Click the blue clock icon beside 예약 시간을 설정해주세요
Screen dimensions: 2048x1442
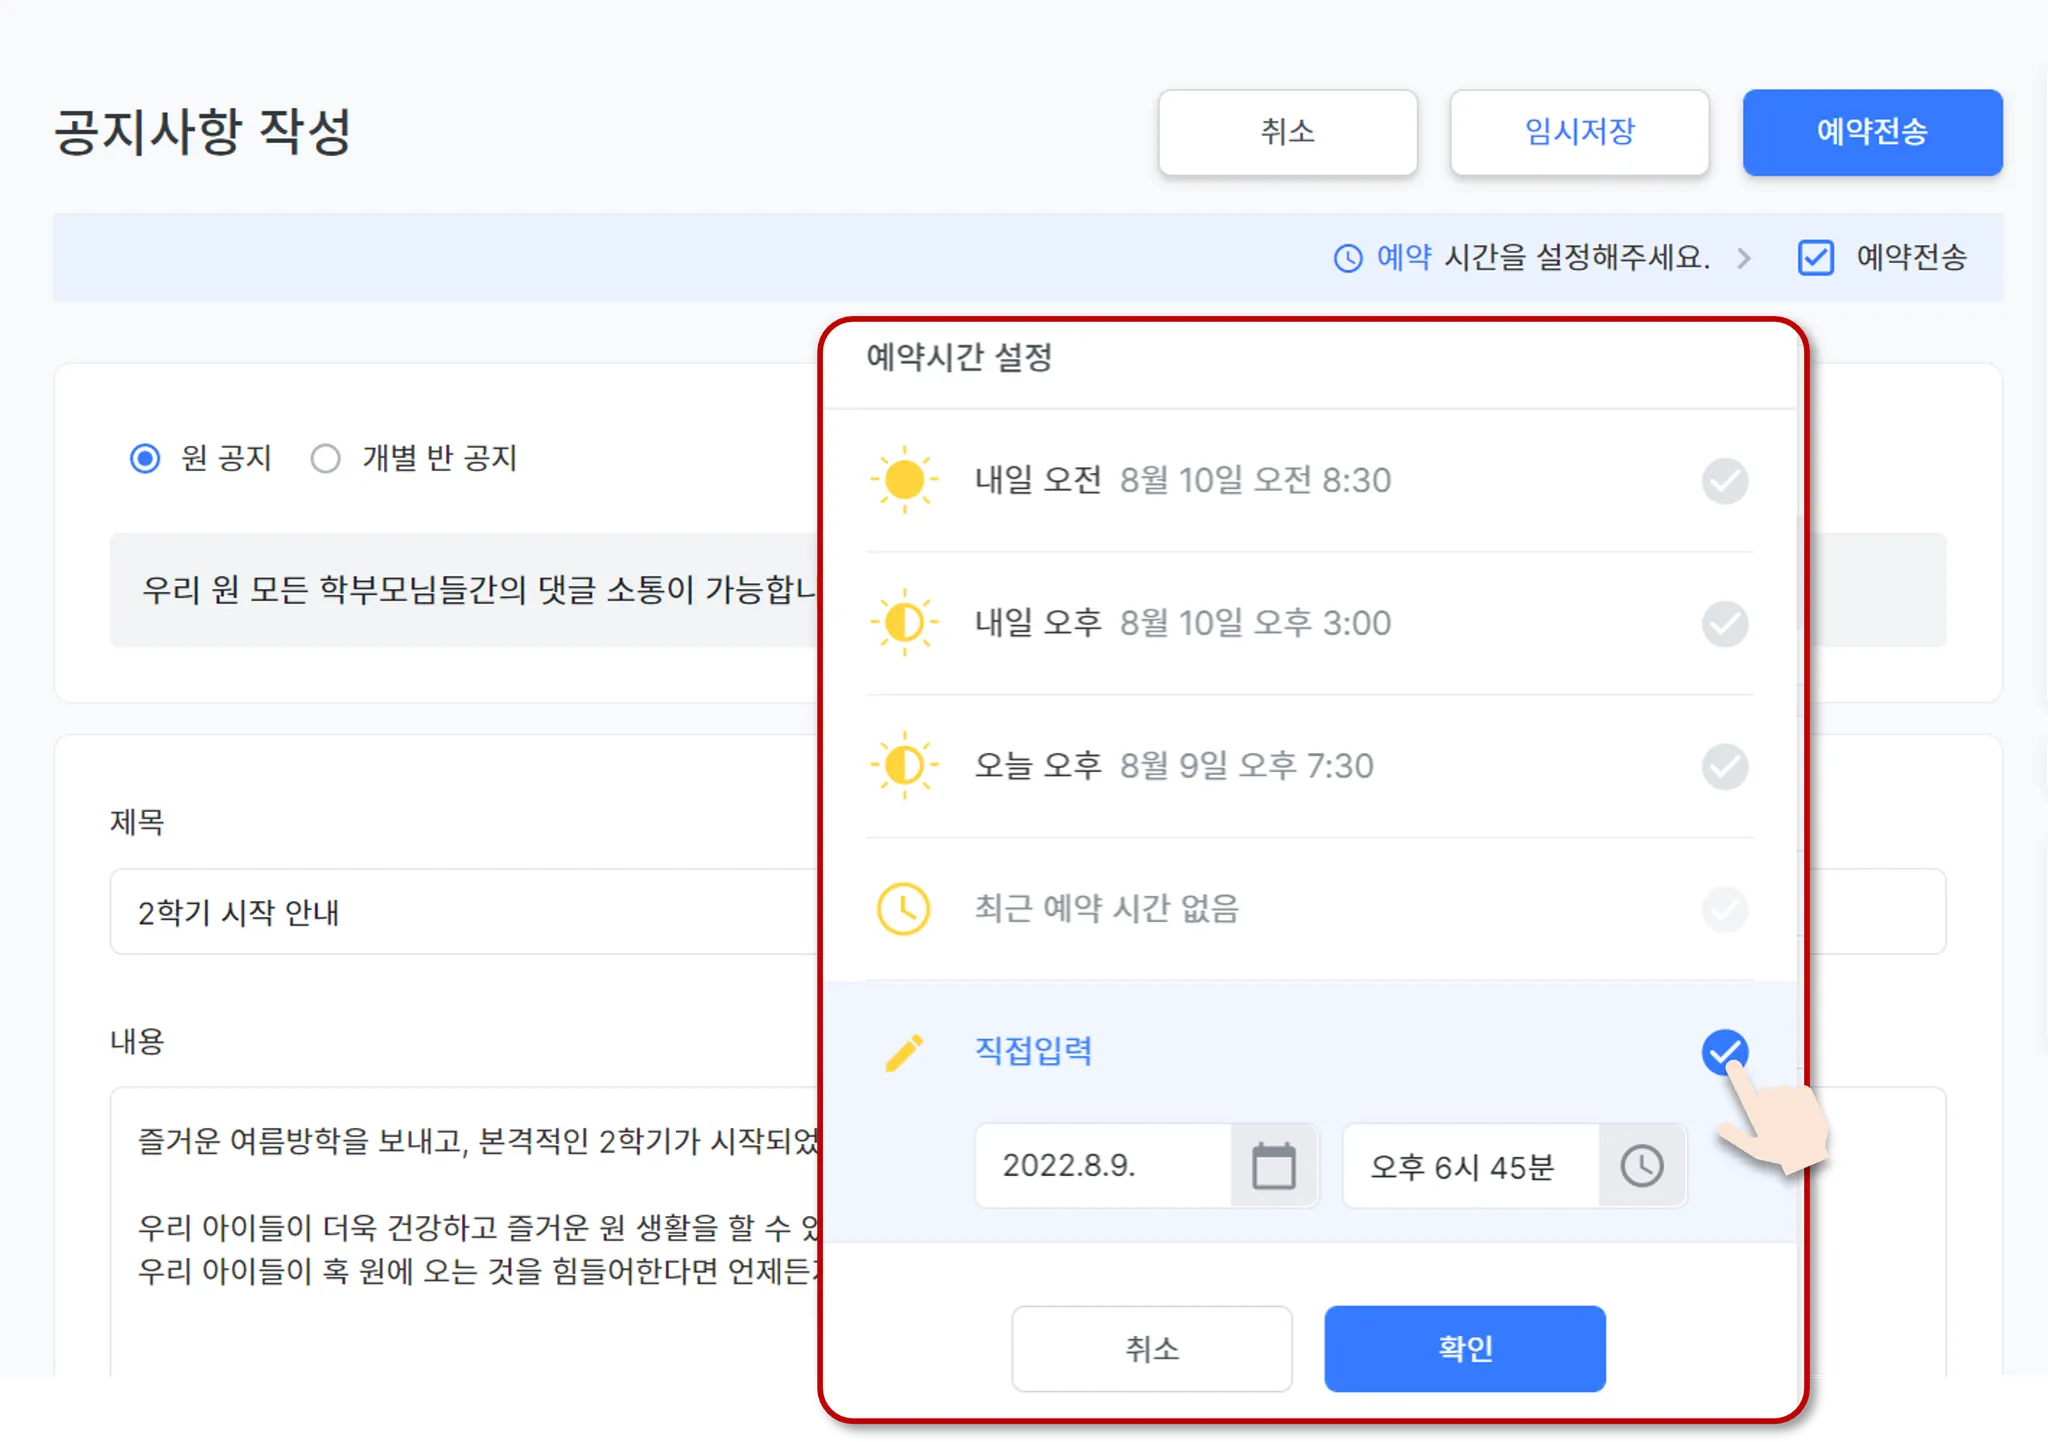1348,258
